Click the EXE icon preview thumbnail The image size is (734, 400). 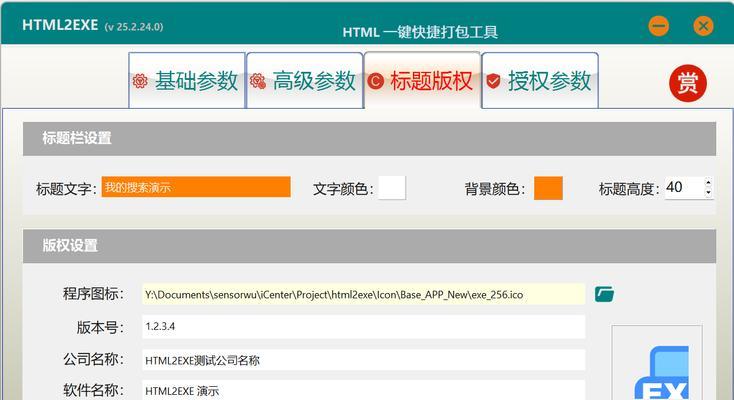657,363
